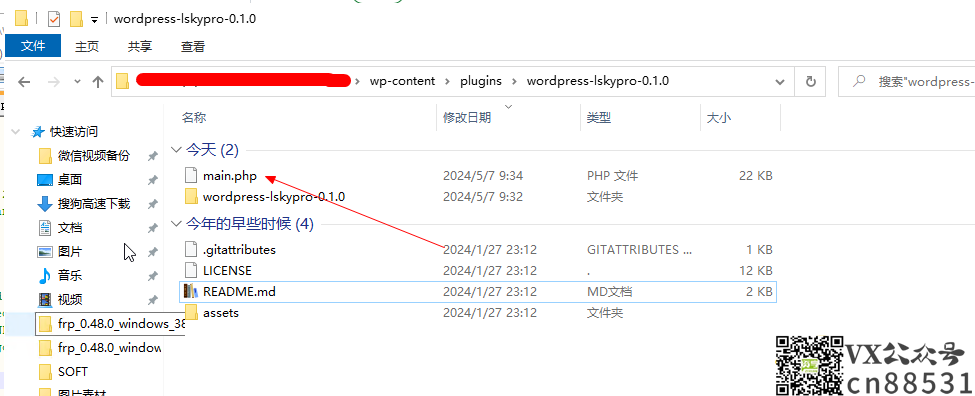The image size is (975, 396).
Task: Open 搜狗高速下载 in quick access
Action: (94, 203)
